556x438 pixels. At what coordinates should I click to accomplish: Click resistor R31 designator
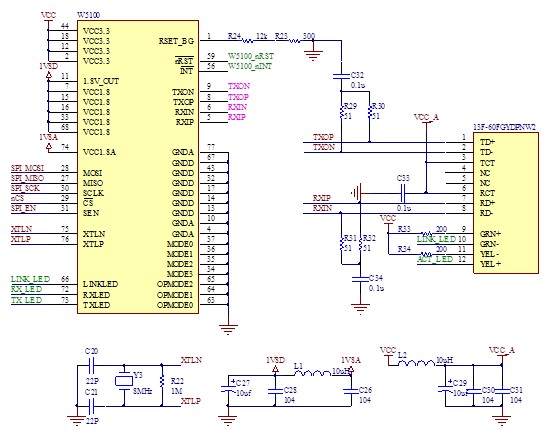[x=350, y=238]
